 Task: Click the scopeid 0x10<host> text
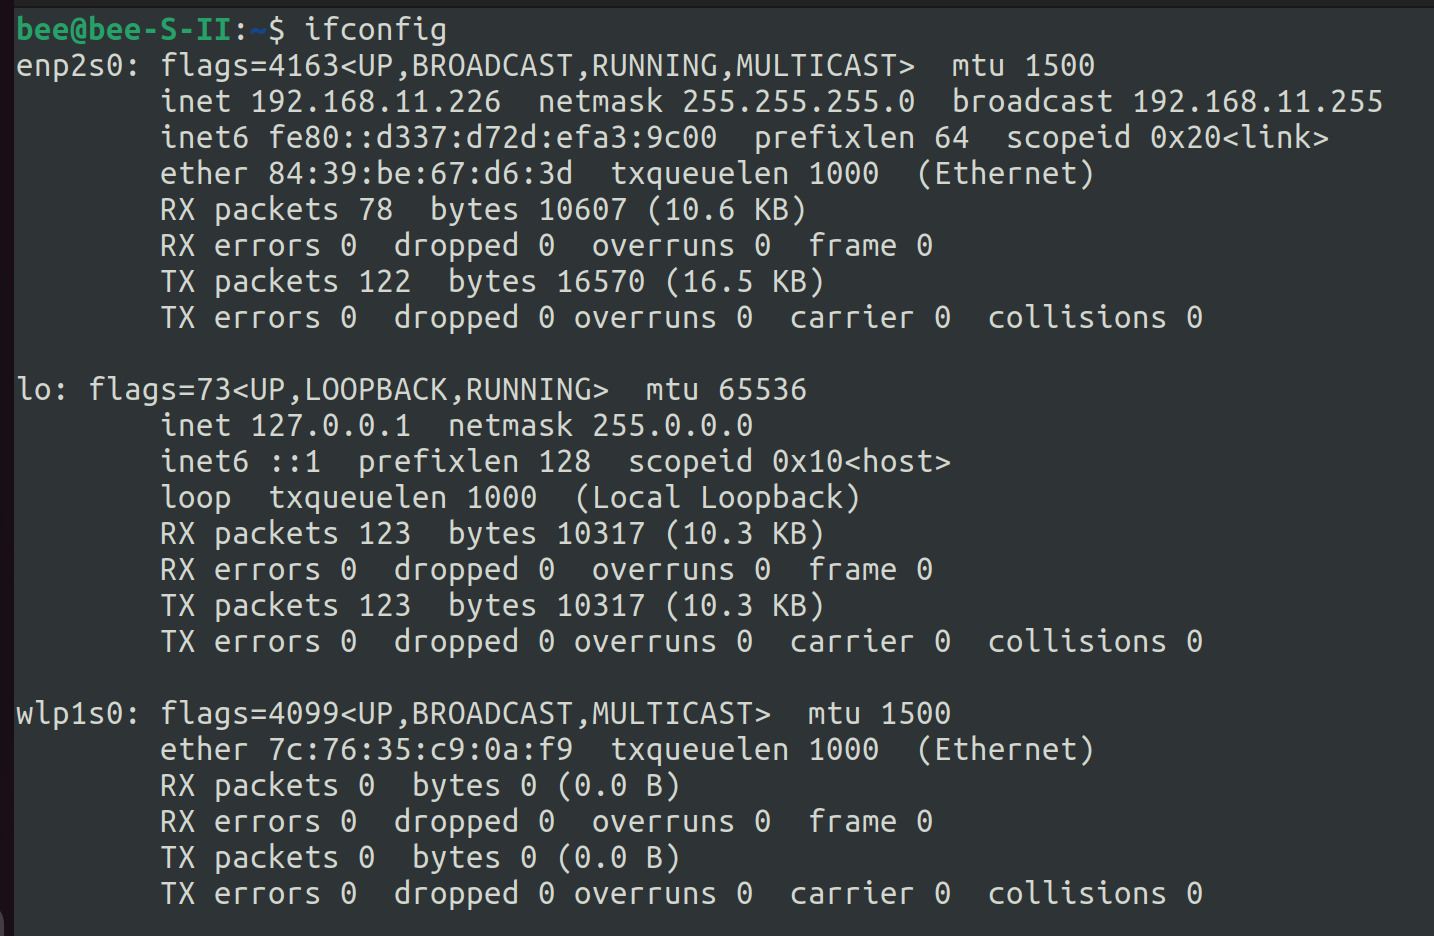point(860,462)
